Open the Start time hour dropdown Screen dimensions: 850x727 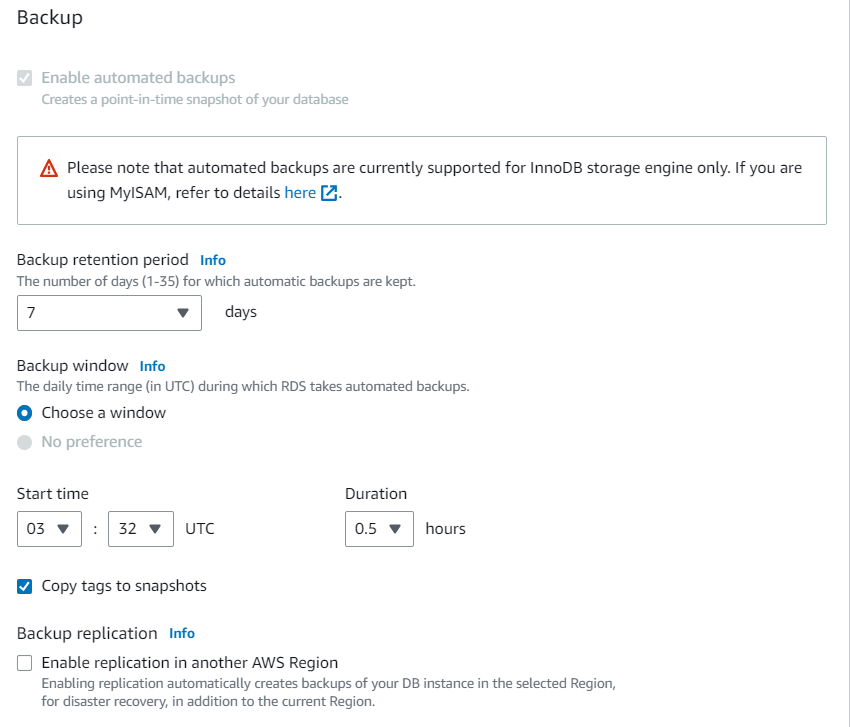(x=49, y=529)
